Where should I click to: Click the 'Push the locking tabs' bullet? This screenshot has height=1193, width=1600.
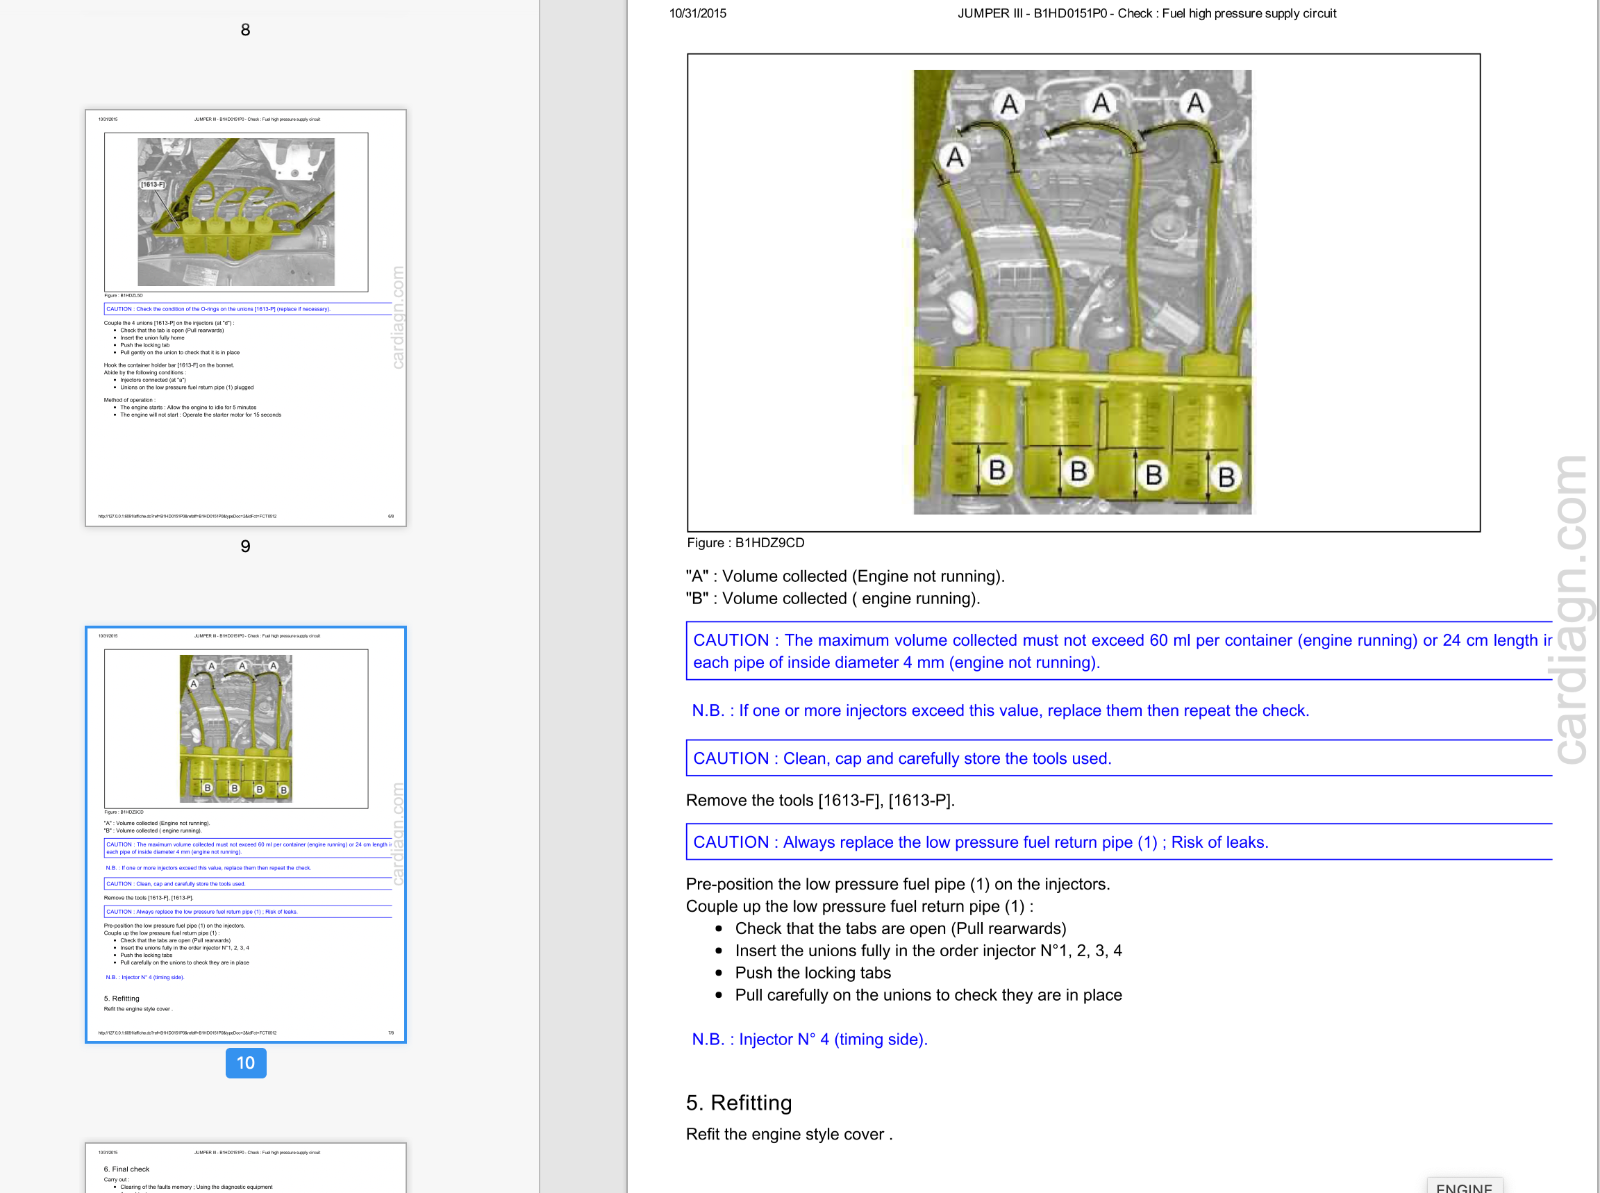pyautogui.click(x=812, y=973)
